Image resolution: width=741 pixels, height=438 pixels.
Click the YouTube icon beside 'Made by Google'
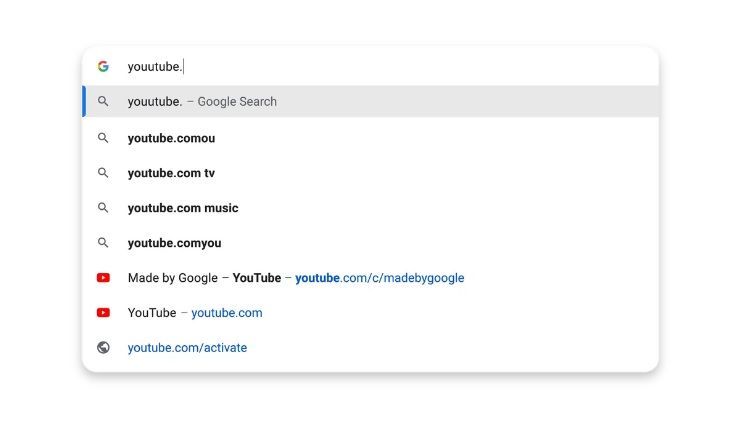tap(103, 278)
